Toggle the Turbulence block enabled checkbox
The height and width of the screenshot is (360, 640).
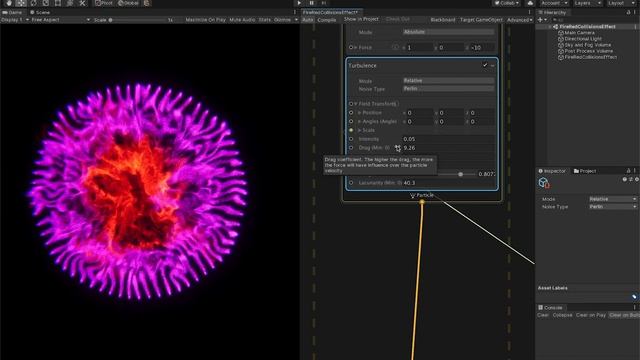tap(485, 65)
